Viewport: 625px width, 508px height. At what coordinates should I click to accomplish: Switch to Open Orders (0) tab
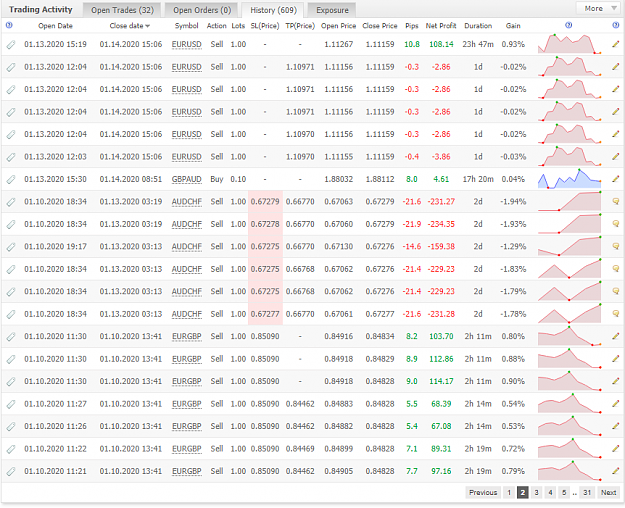[202, 10]
